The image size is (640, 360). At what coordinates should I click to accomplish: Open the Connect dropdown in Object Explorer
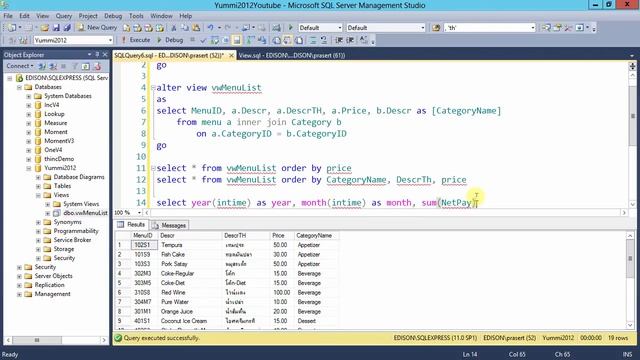[x=20, y=66]
